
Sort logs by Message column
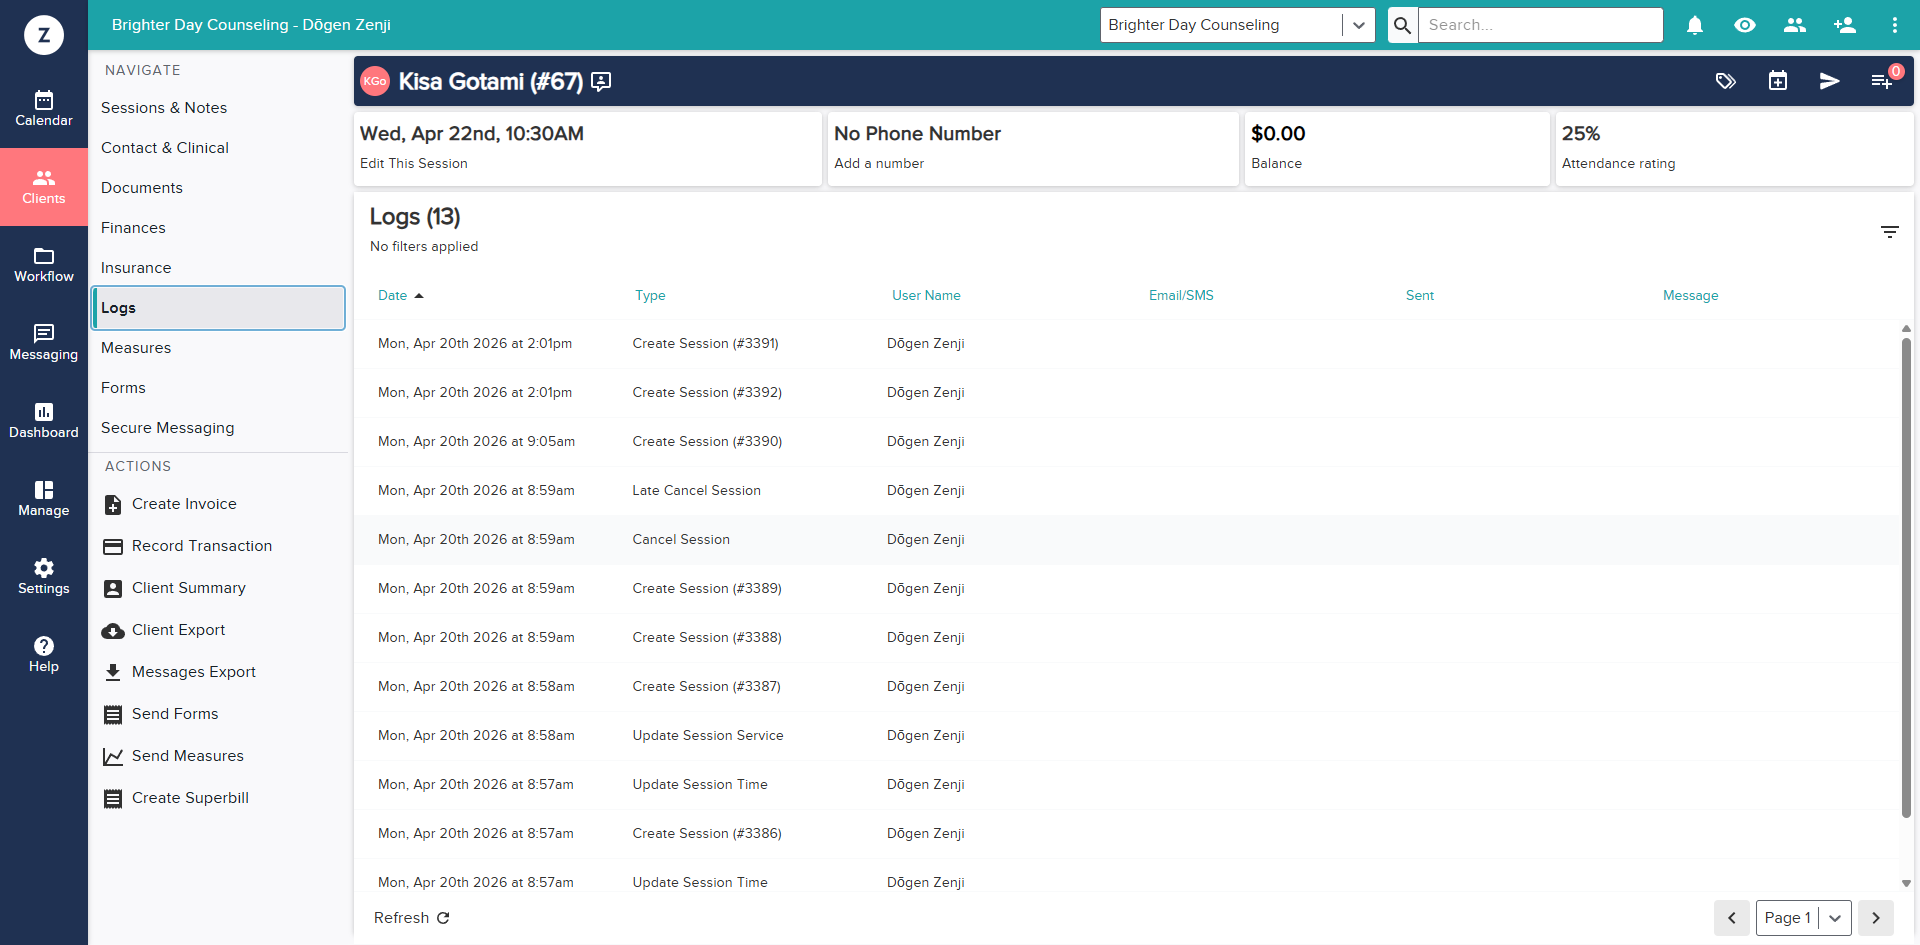(x=1691, y=296)
